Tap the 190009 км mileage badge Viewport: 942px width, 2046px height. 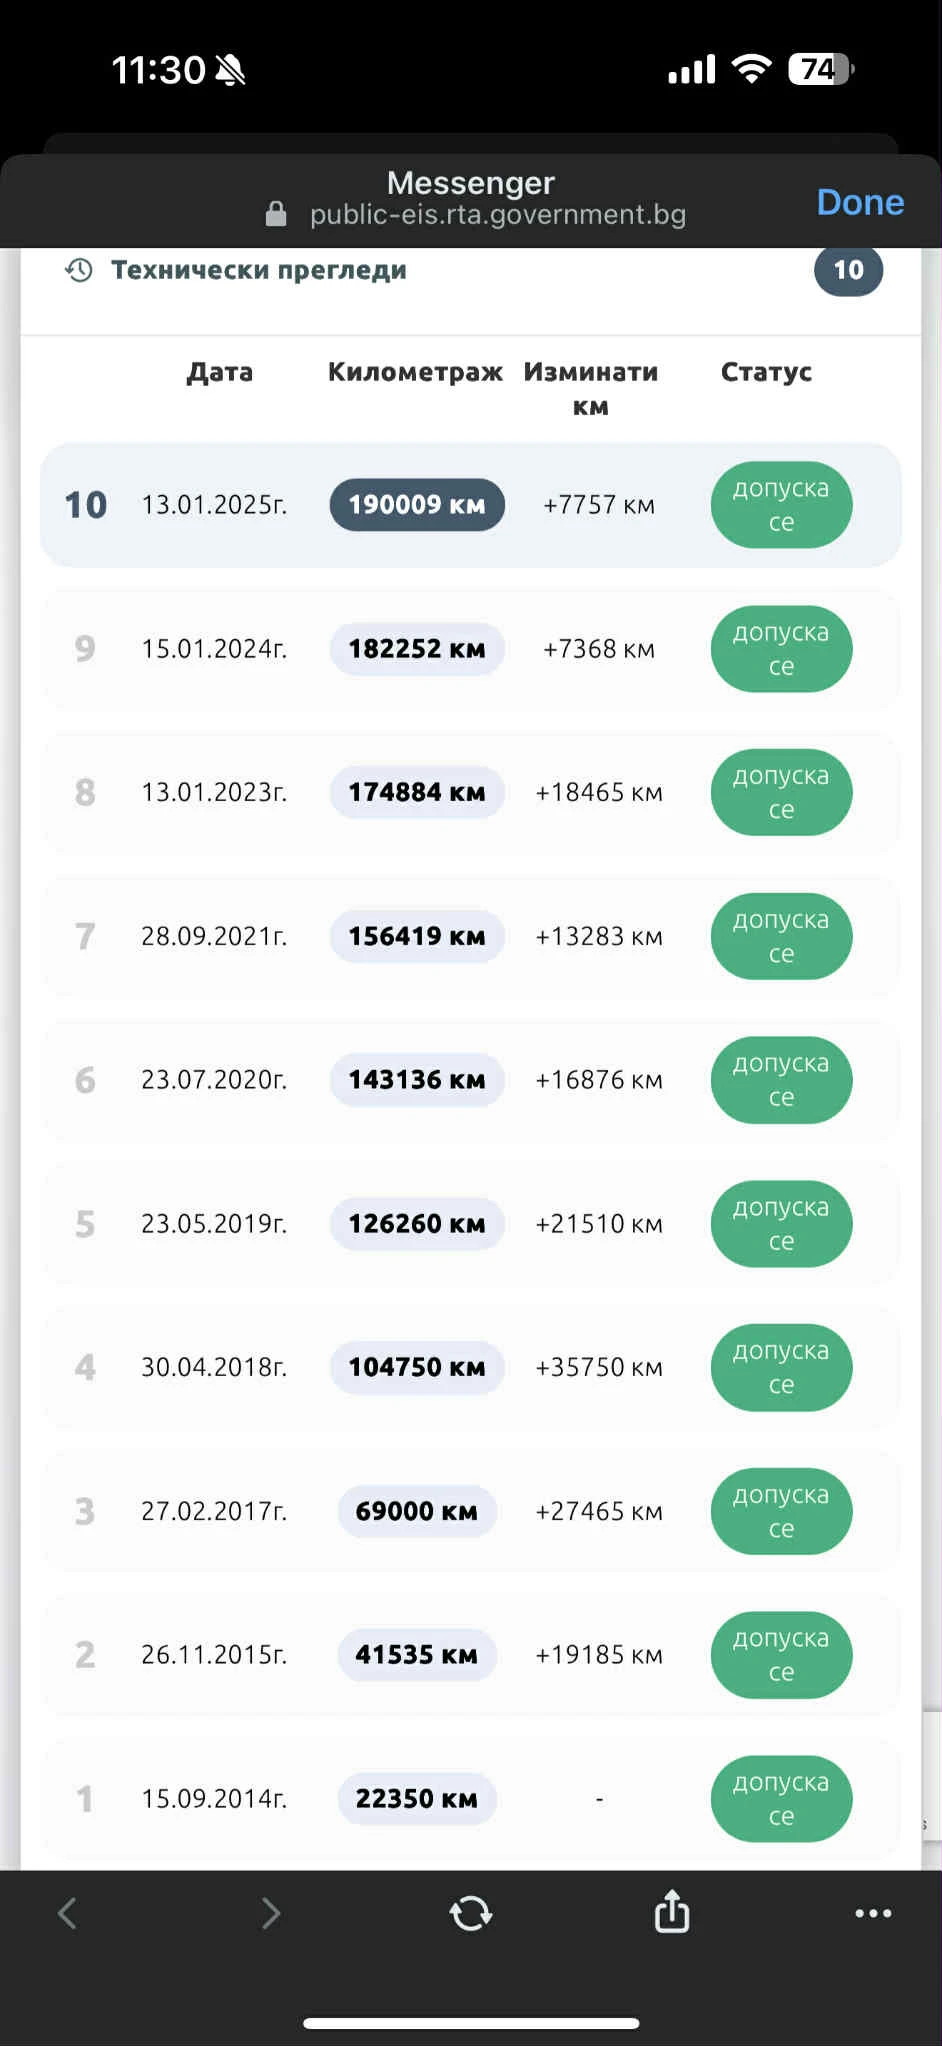coord(417,505)
